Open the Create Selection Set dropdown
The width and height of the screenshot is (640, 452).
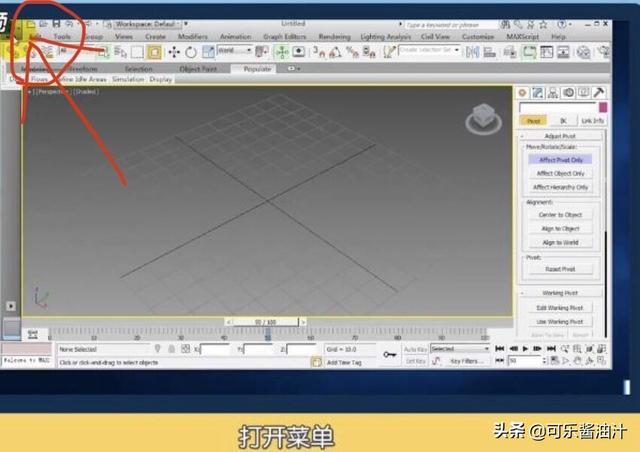429,50
